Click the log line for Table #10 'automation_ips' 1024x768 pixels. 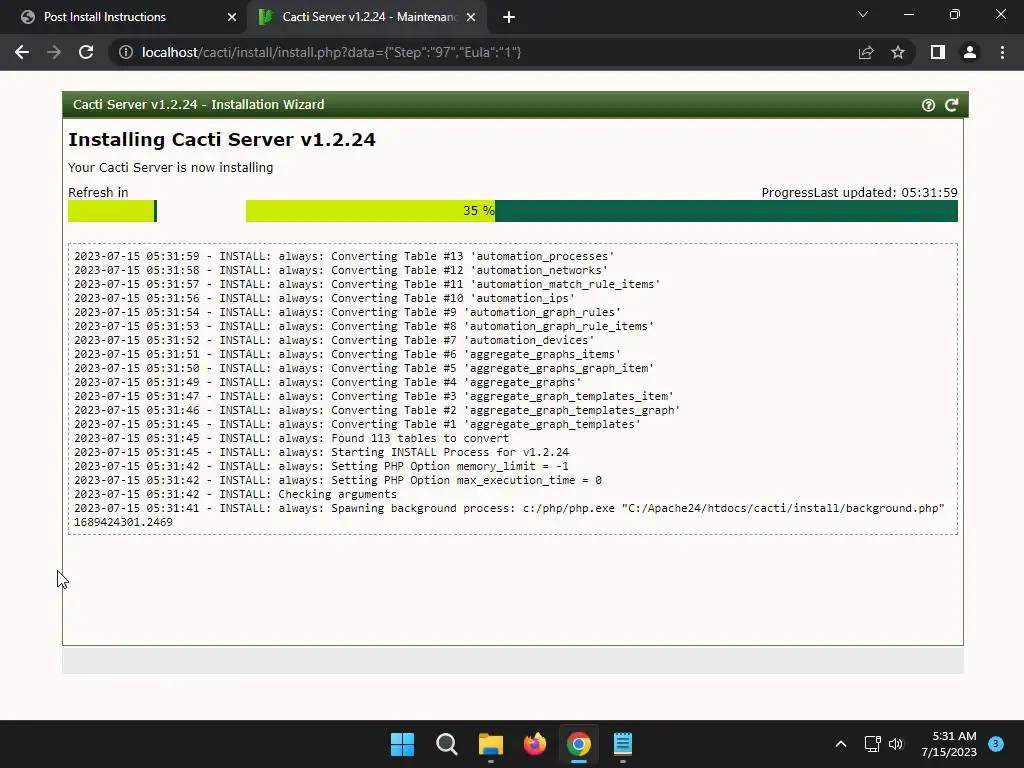pyautogui.click(x=325, y=298)
